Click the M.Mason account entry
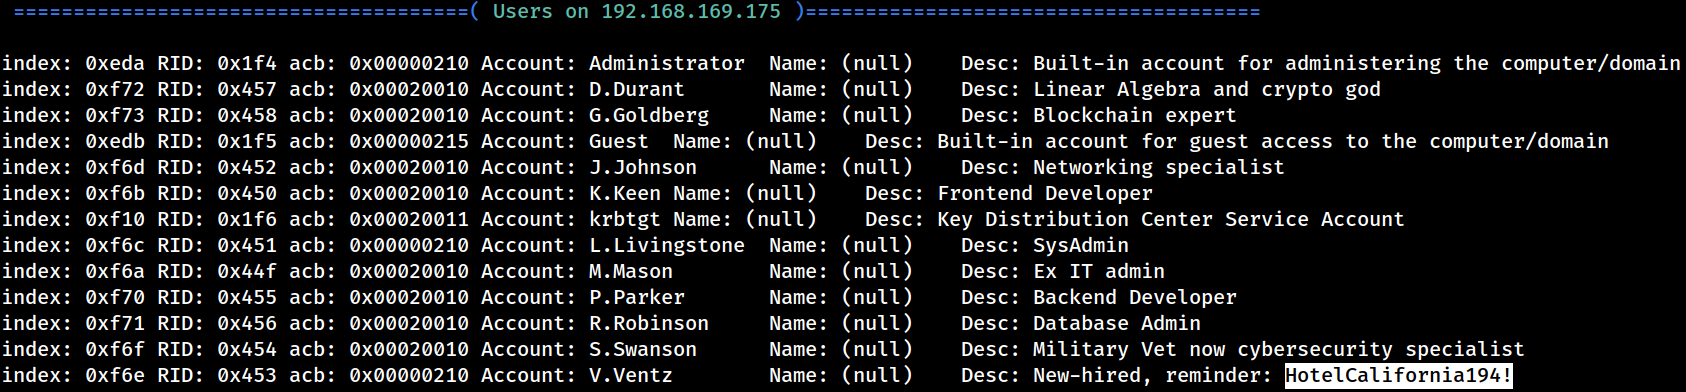Image resolution: width=1686 pixels, height=392 pixels. [x=631, y=272]
